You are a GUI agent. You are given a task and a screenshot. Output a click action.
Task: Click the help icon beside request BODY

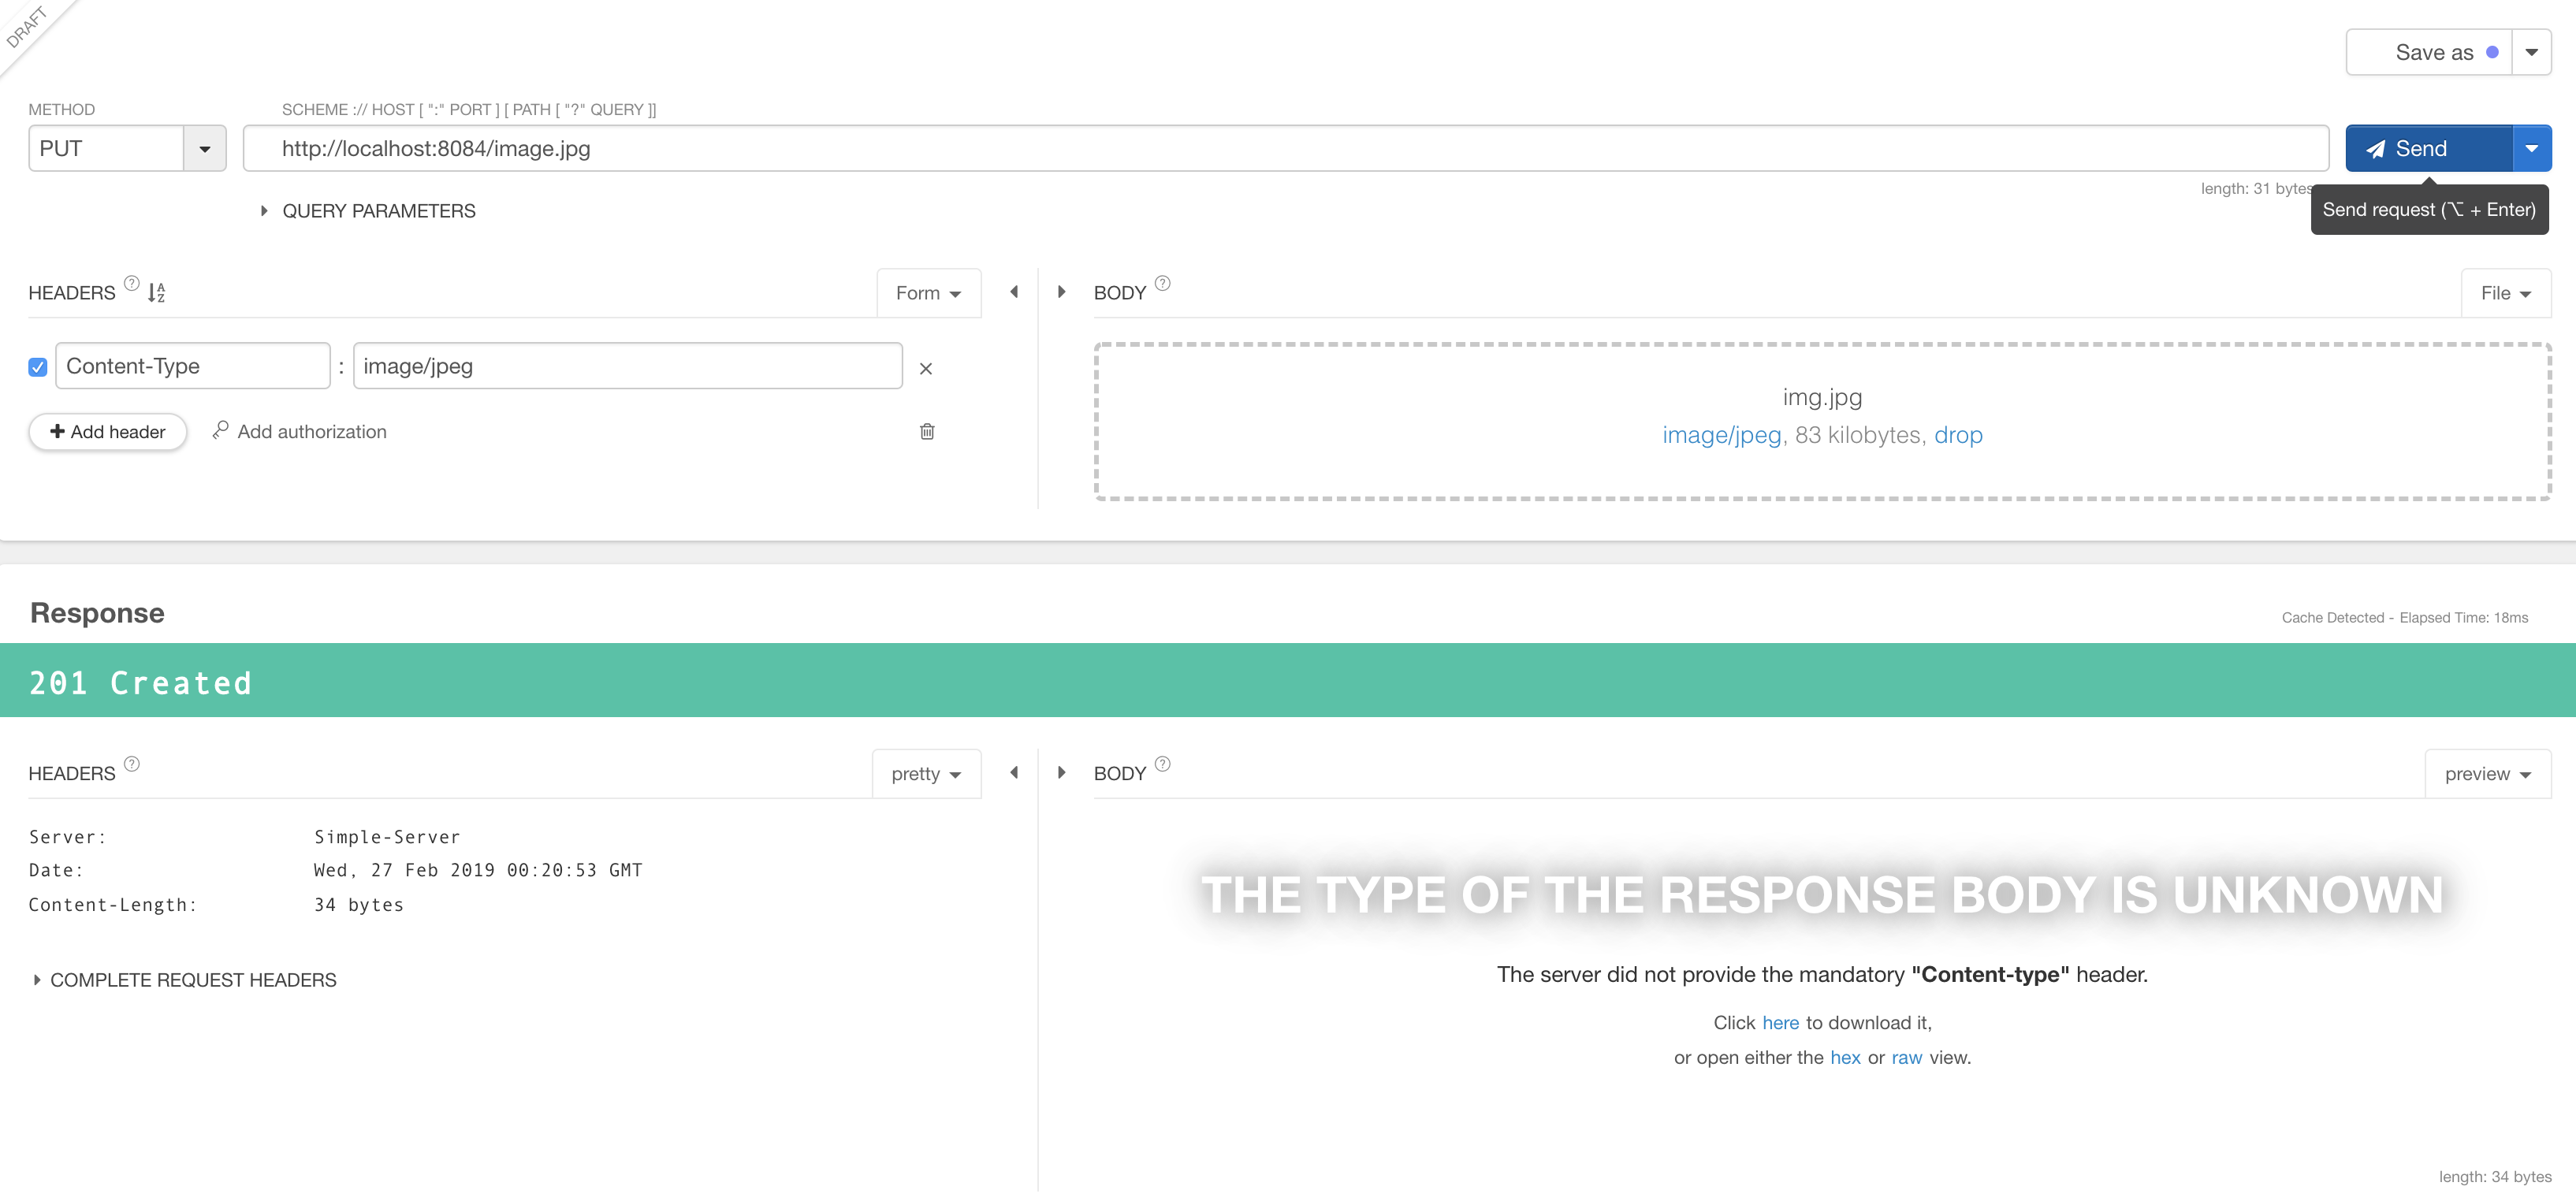(1163, 283)
